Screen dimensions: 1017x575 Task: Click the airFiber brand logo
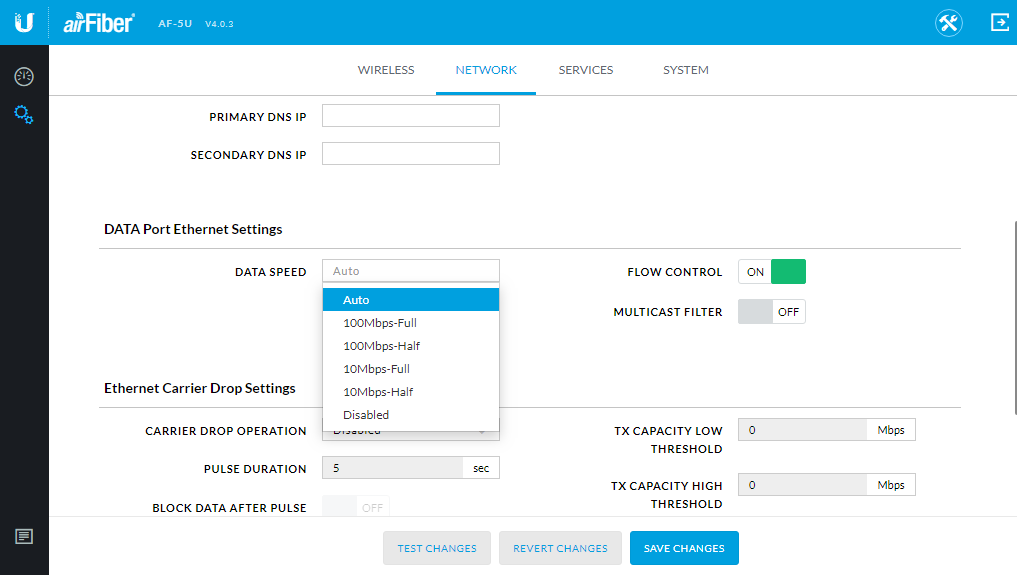coord(99,23)
